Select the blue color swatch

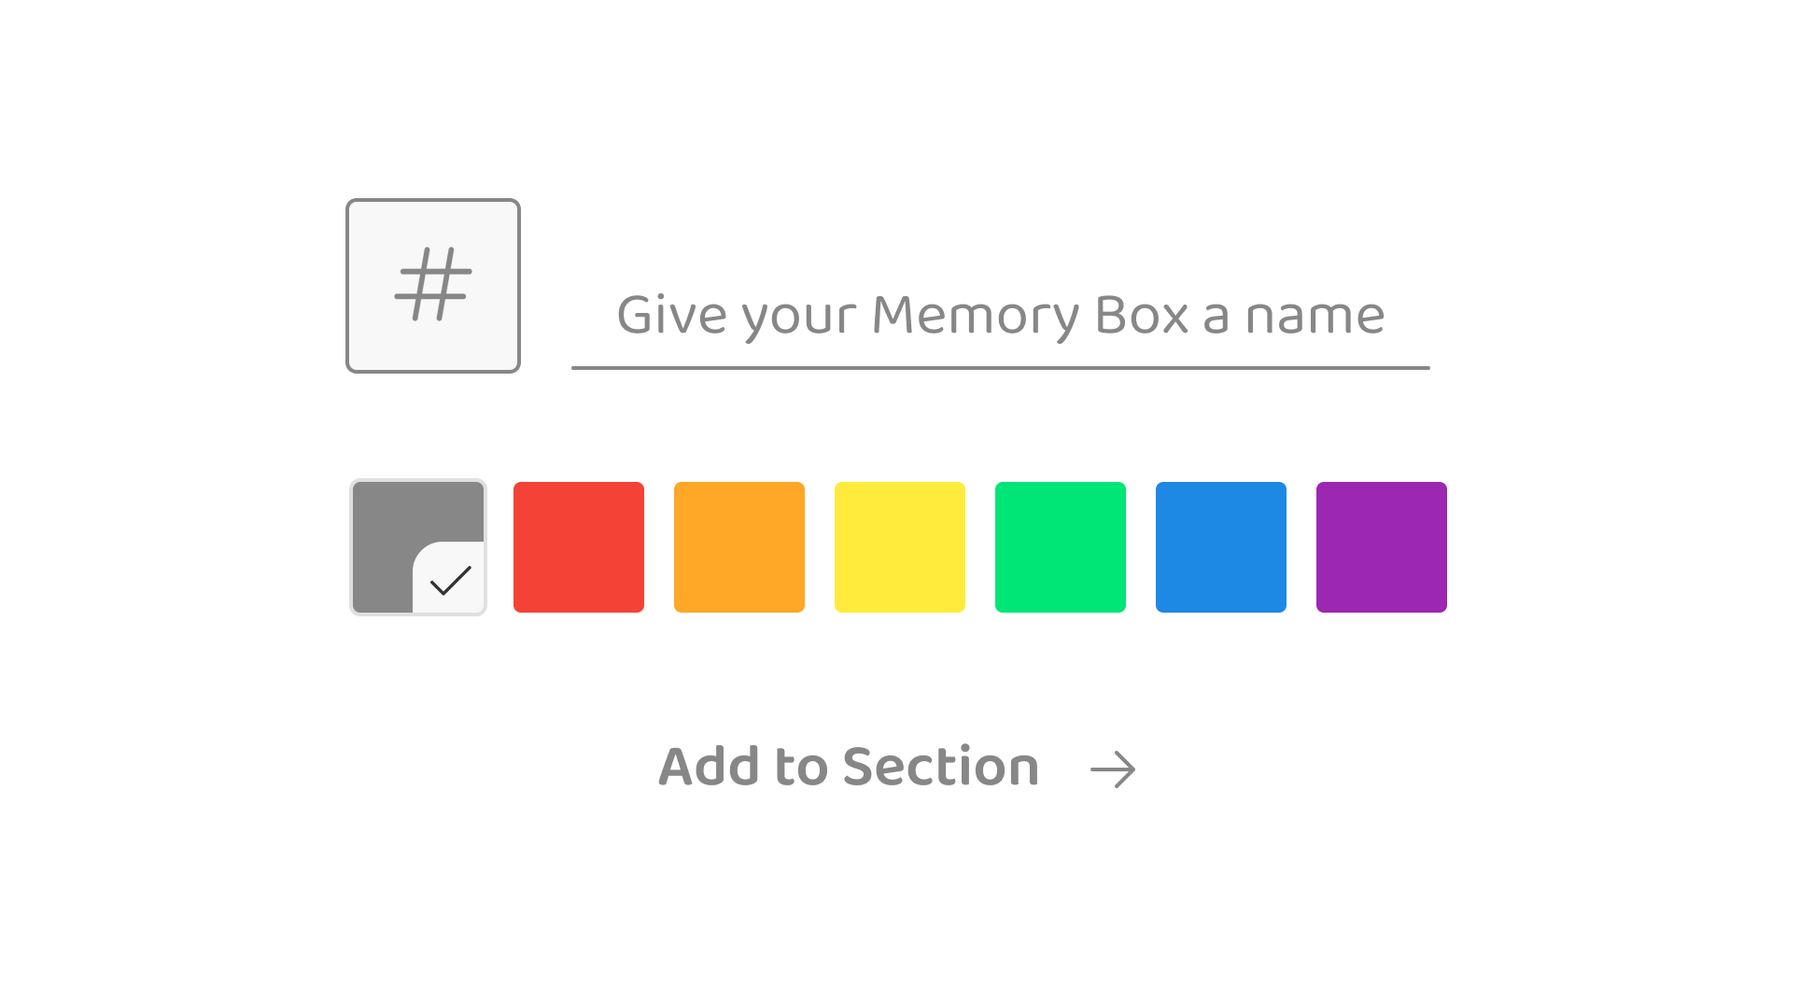click(x=1221, y=546)
